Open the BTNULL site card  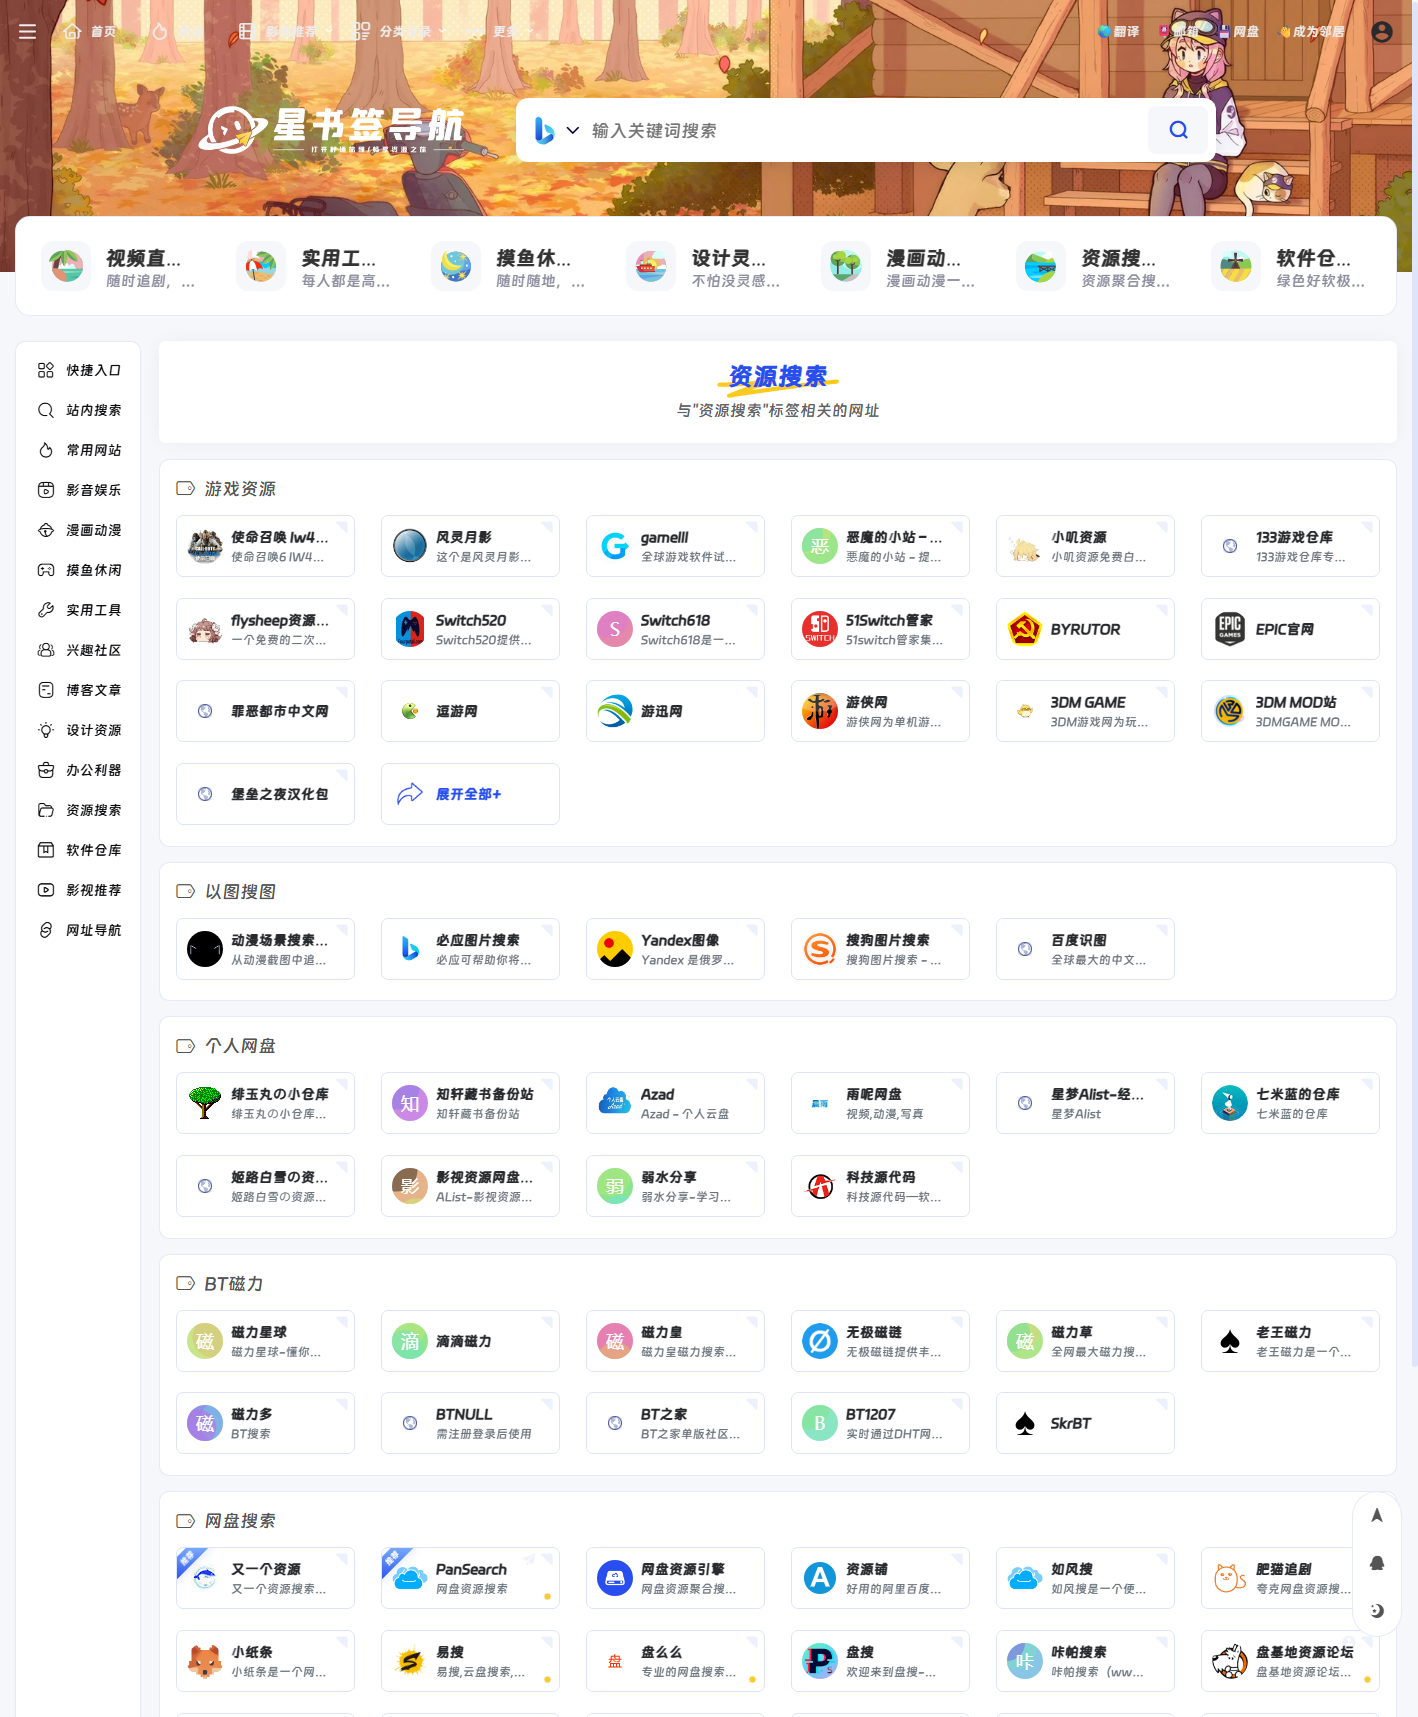coord(470,1423)
